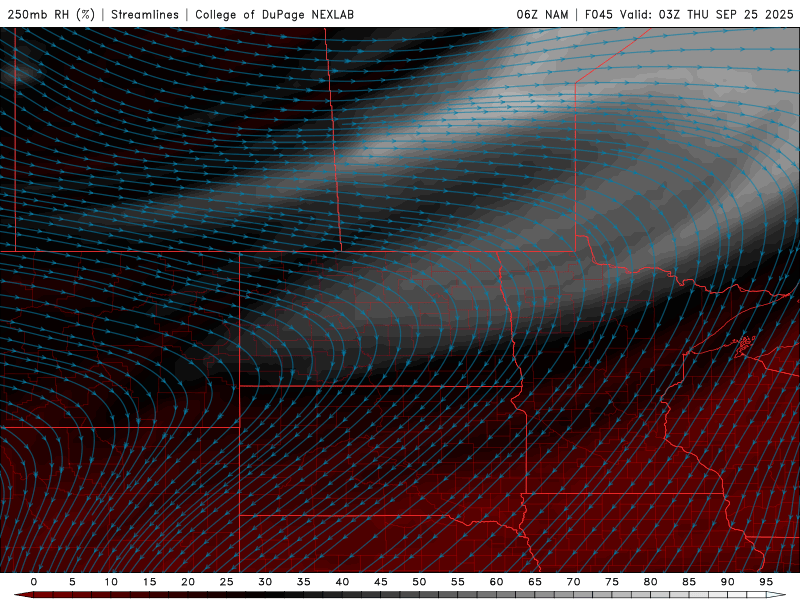Screen dimensions: 800x600
Task: Click the '06Z NAM' model run text
Action: point(542,14)
